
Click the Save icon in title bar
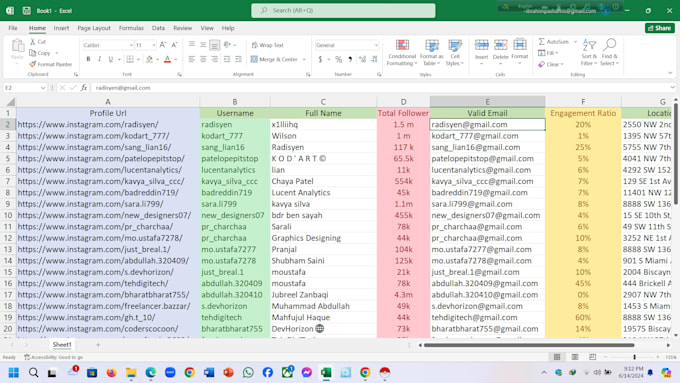click(26, 10)
